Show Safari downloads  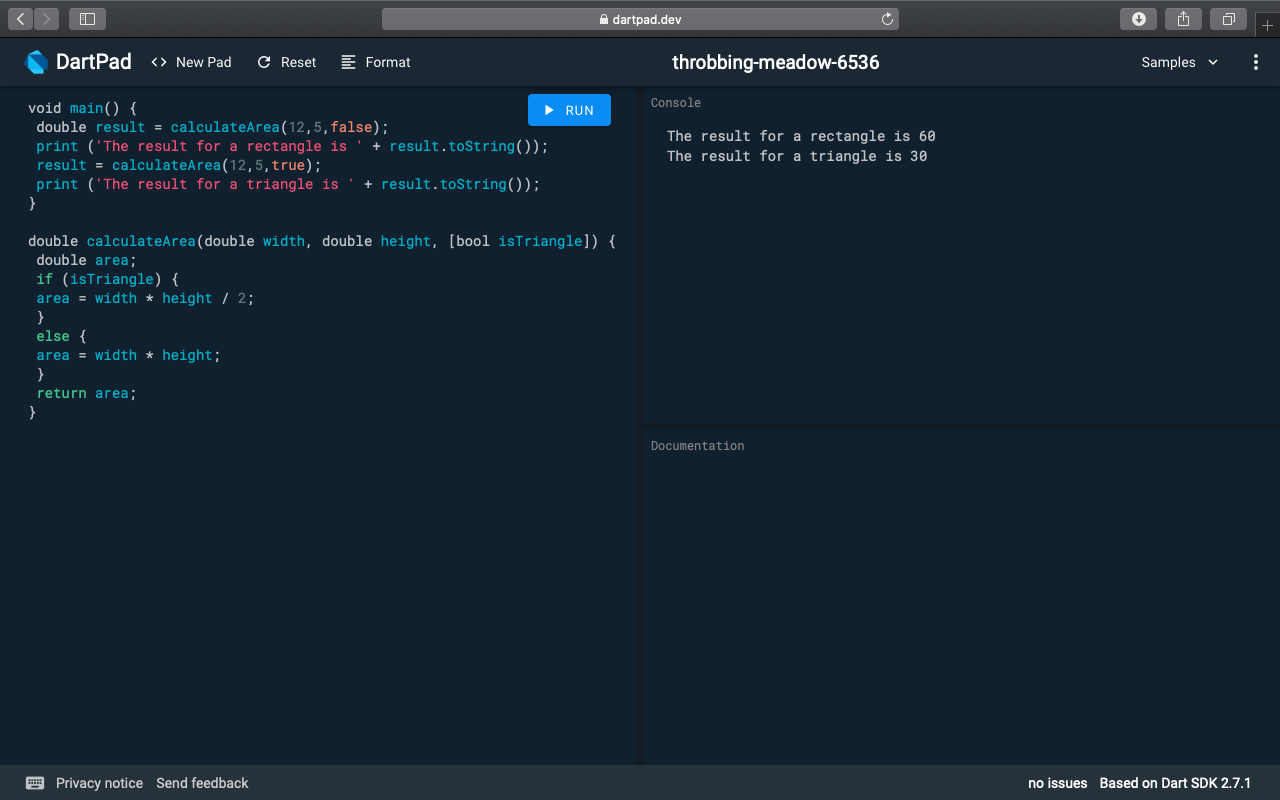(x=1138, y=19)
